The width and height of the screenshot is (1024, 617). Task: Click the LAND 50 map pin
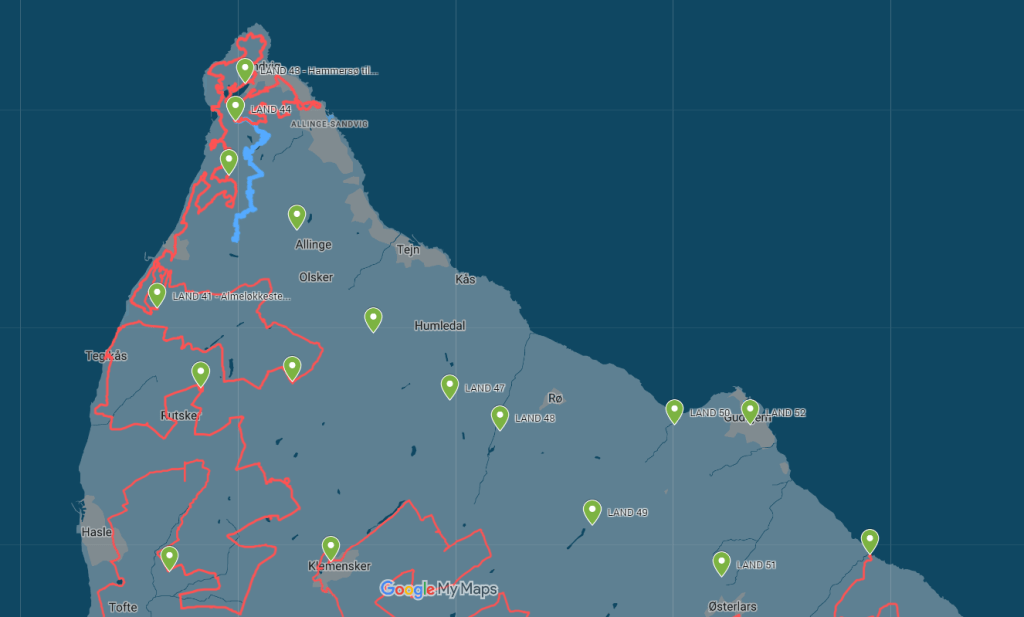[675, 411]
